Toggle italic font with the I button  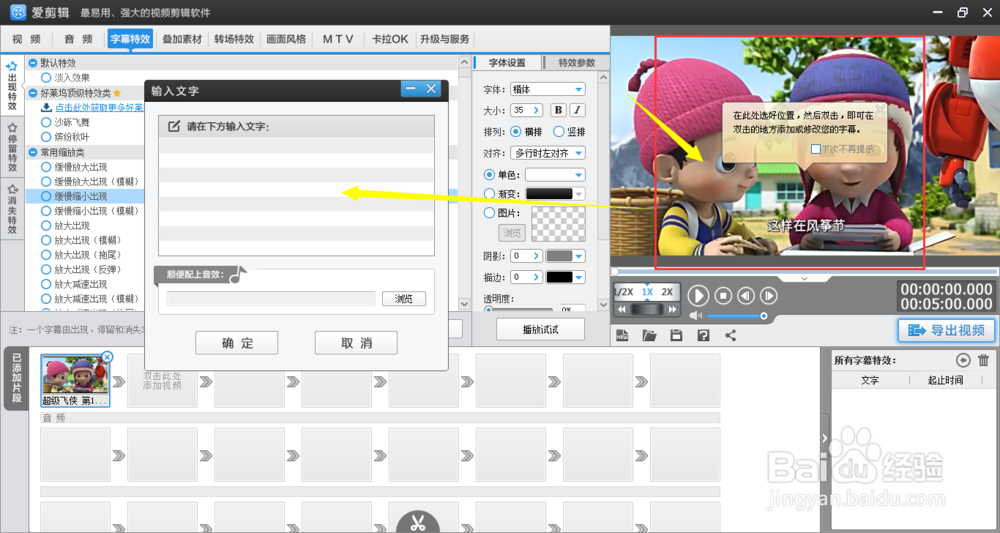coord(577,110)
